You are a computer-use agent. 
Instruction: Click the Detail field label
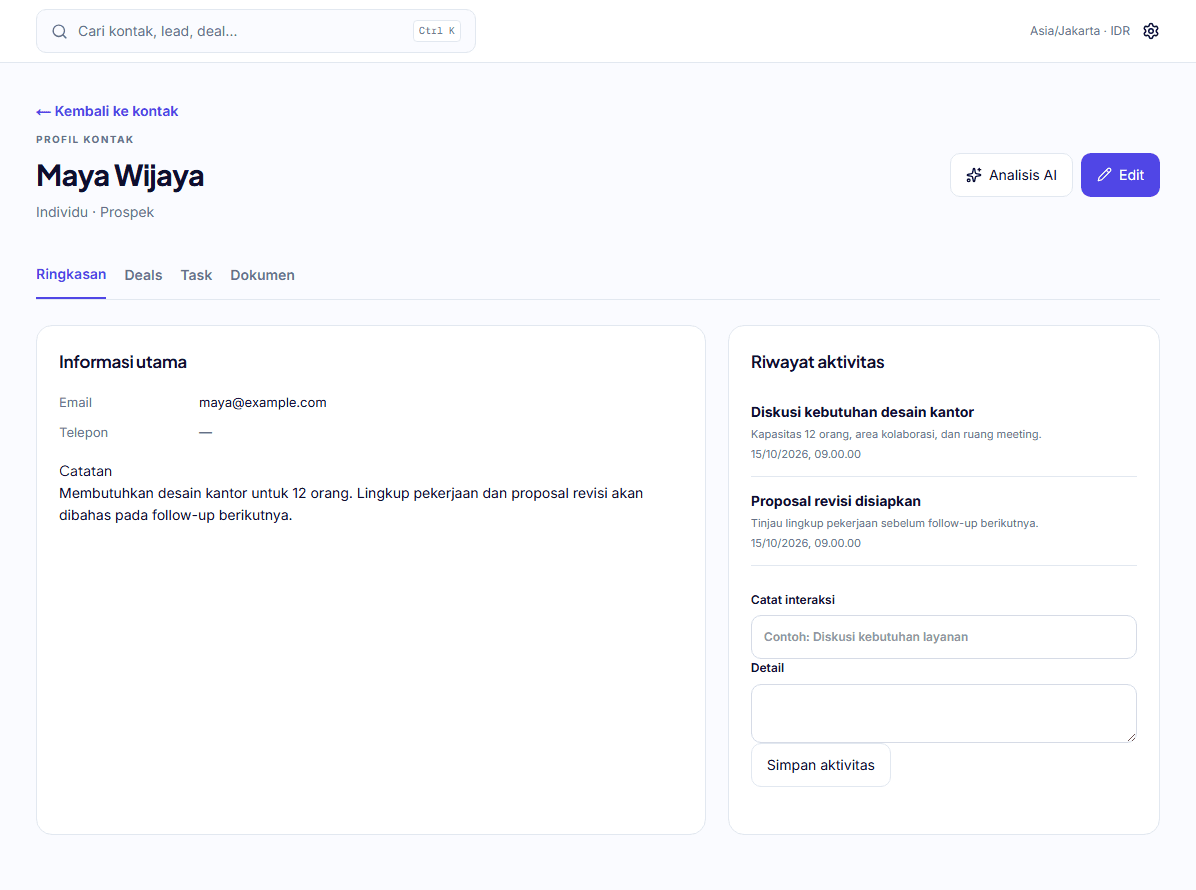[767, 668]
